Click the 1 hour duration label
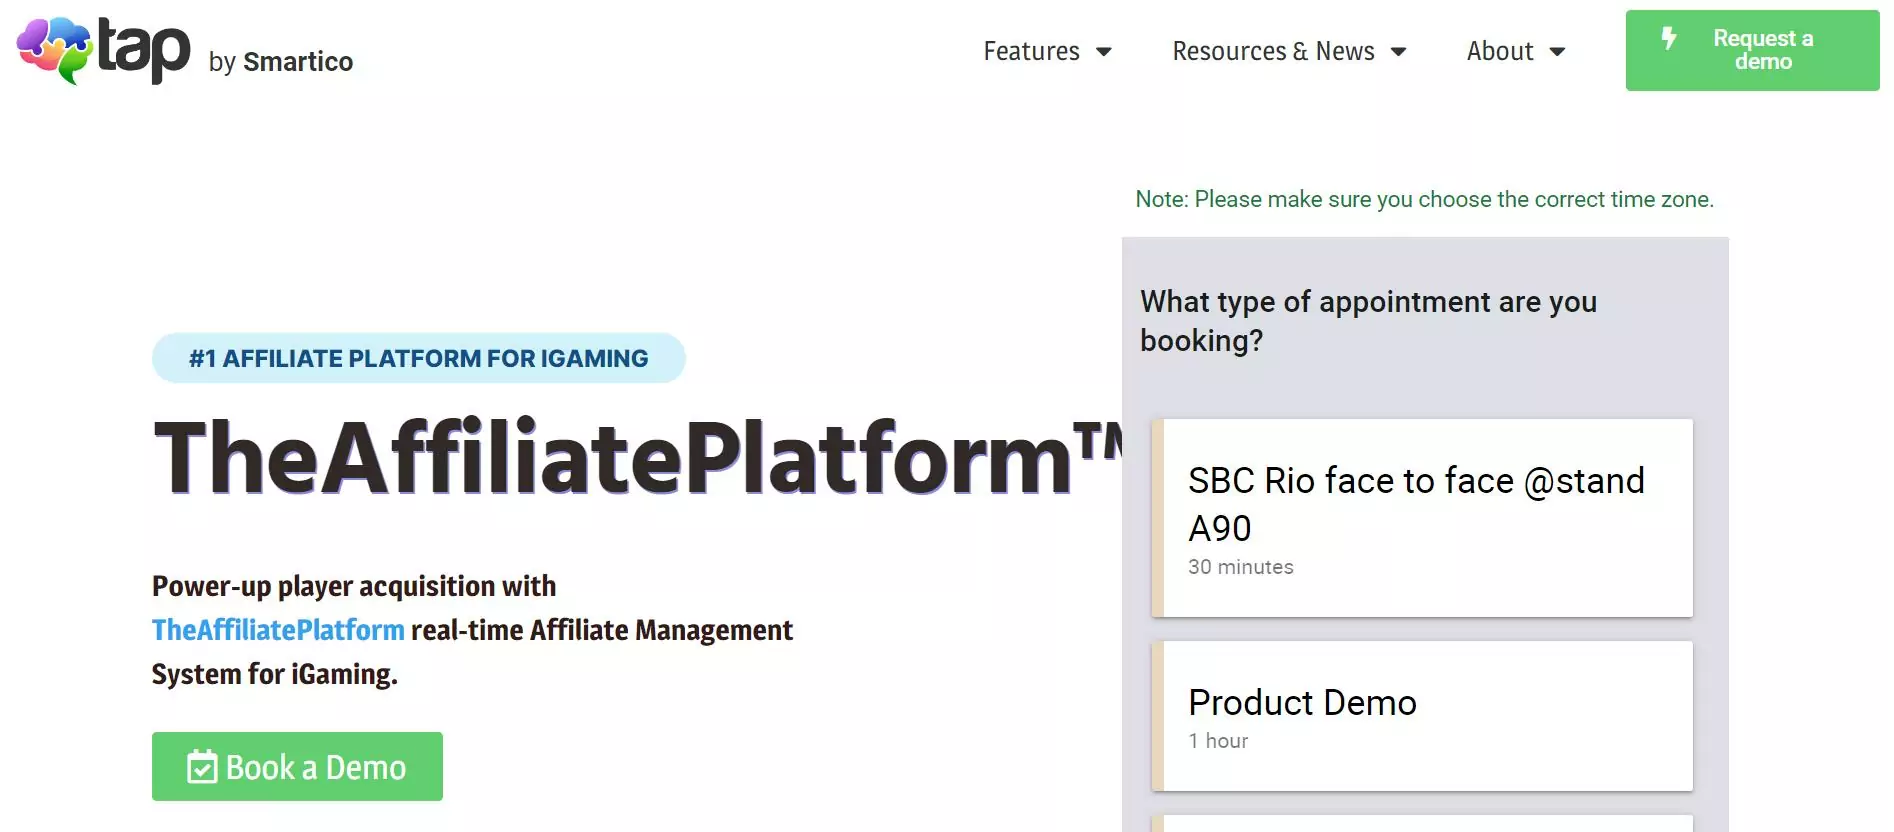Screen dimensions: 1894x832 tap(1218, 741)
